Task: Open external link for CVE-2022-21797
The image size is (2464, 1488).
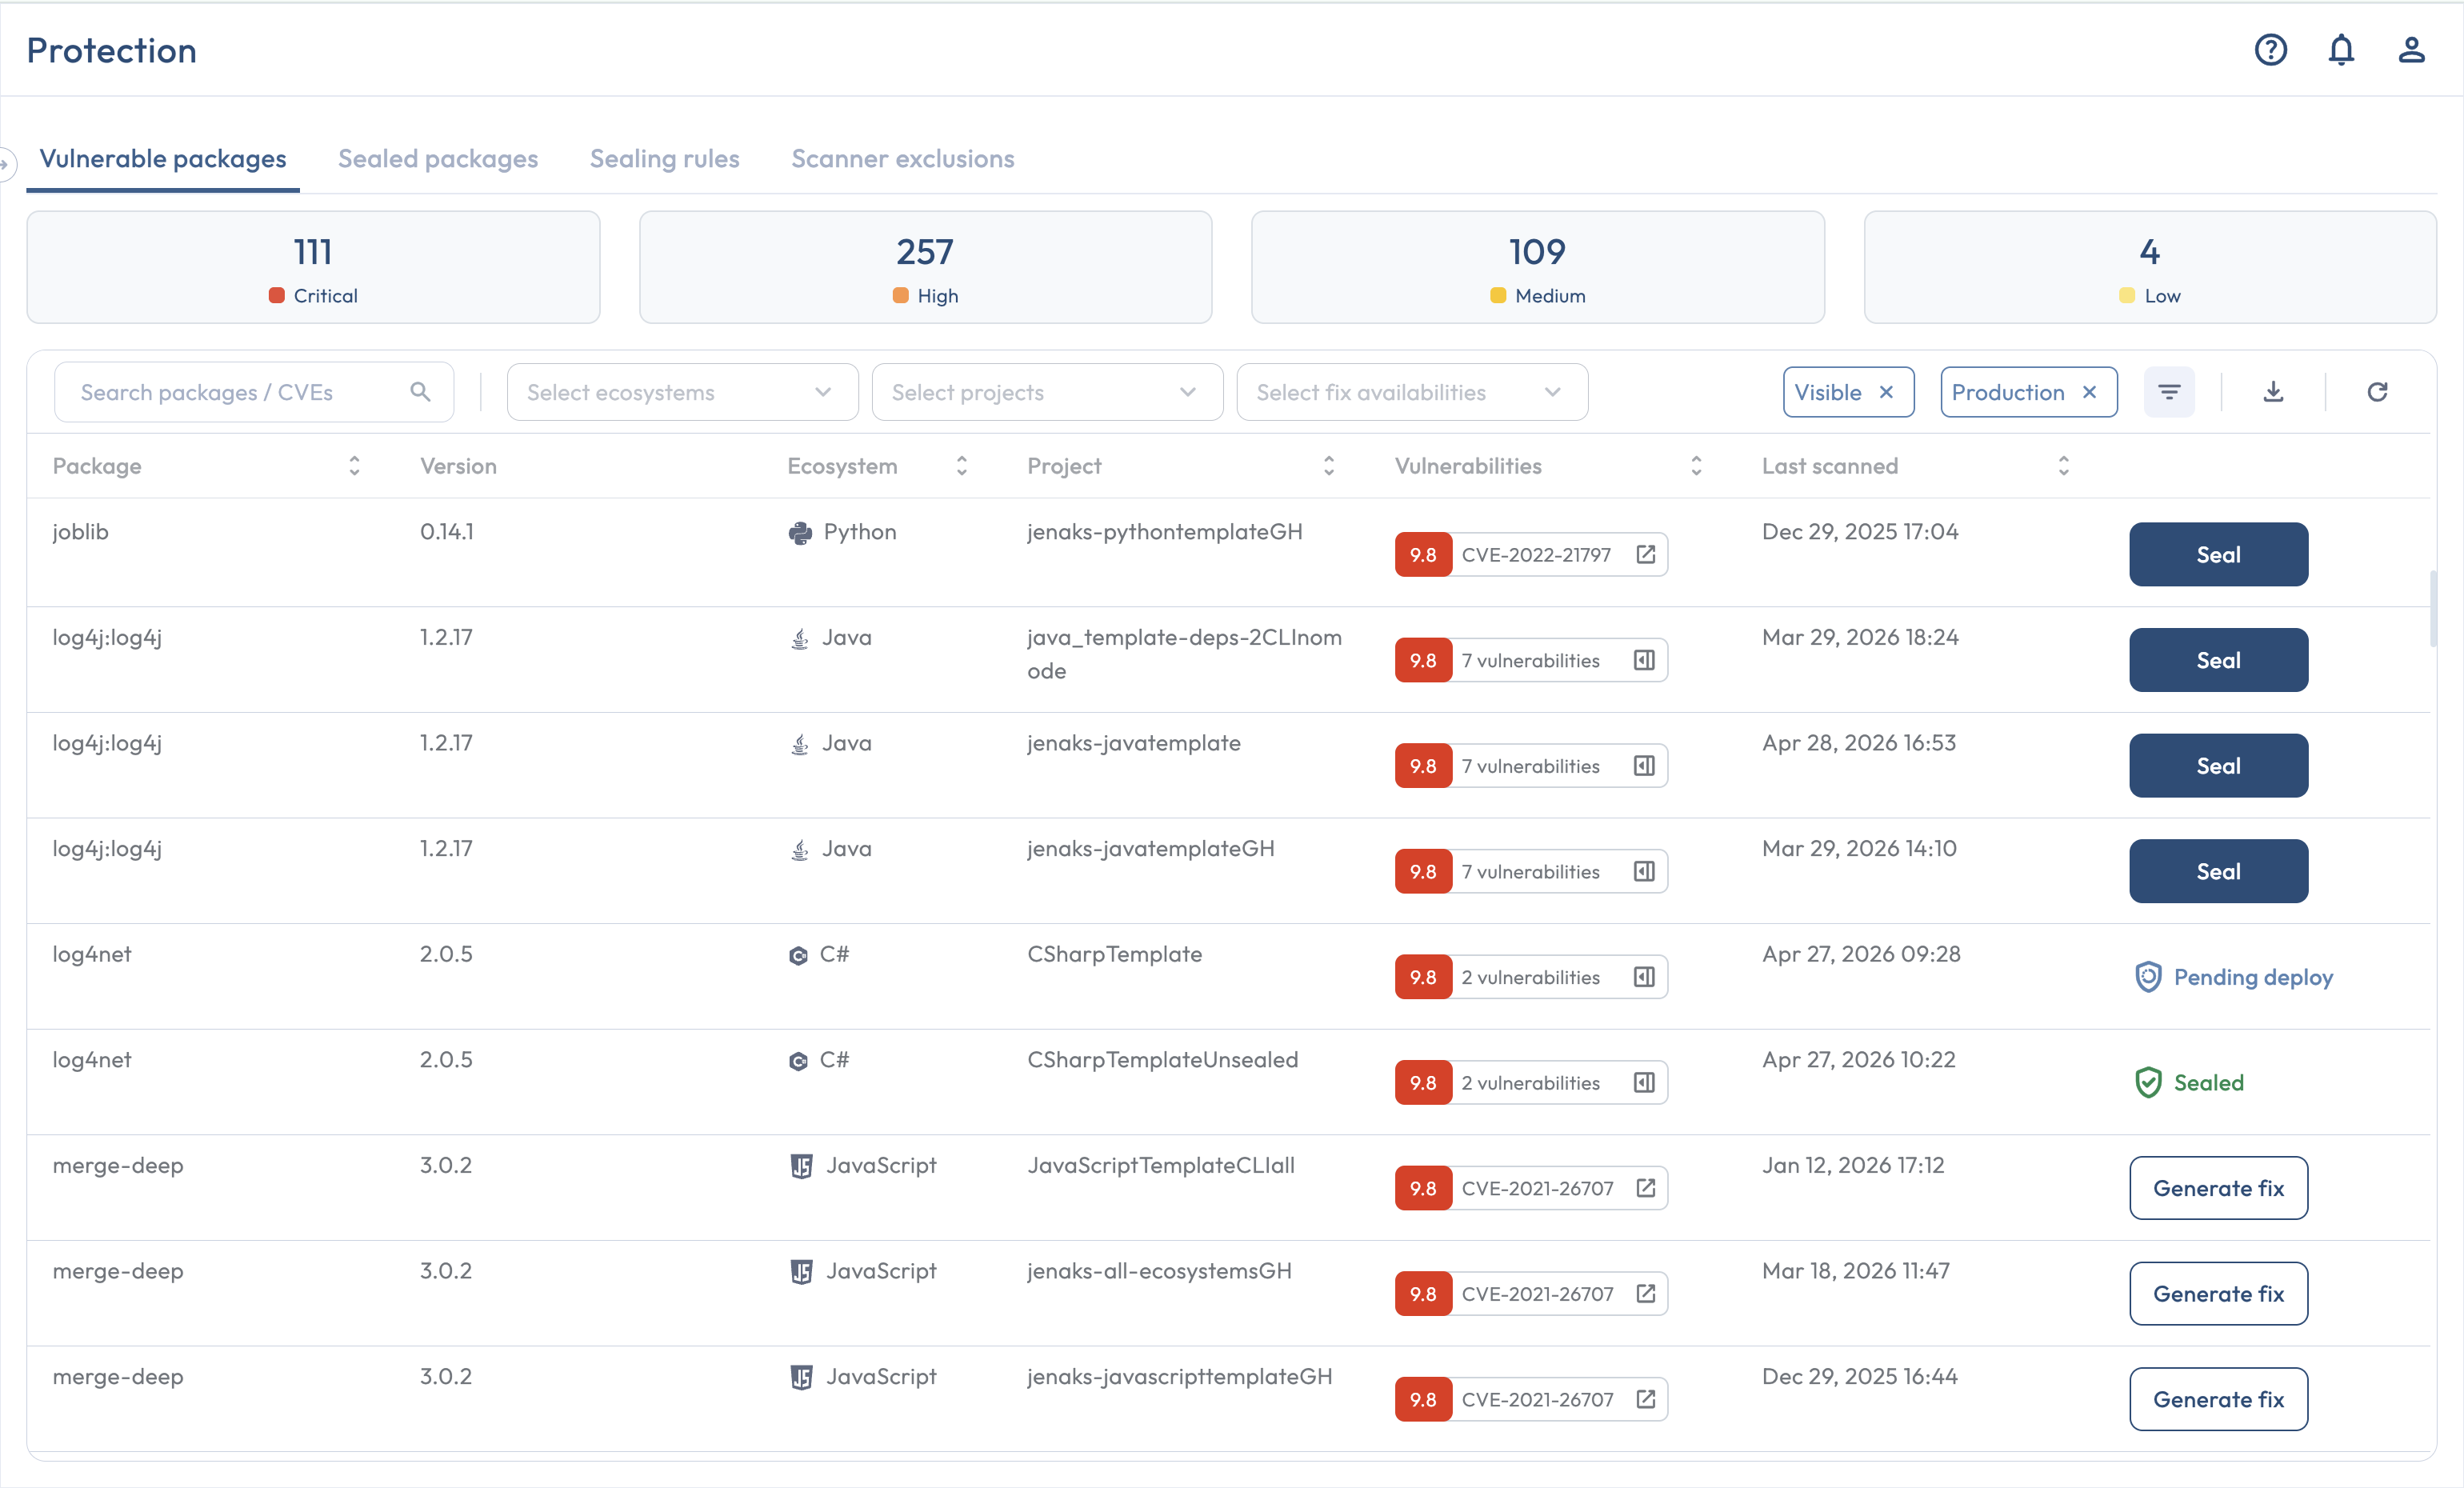Action: click(x=1645, y=554)
